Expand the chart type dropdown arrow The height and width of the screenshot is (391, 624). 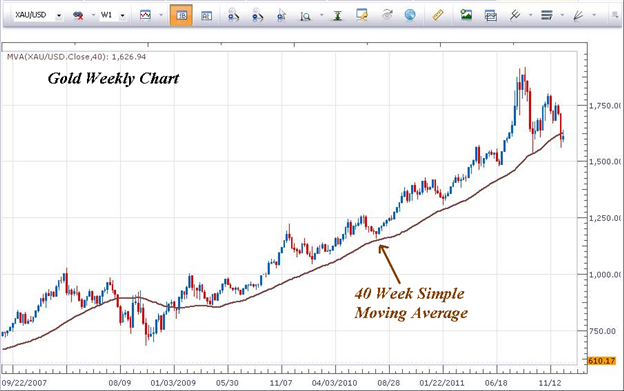tap(161, 16)
